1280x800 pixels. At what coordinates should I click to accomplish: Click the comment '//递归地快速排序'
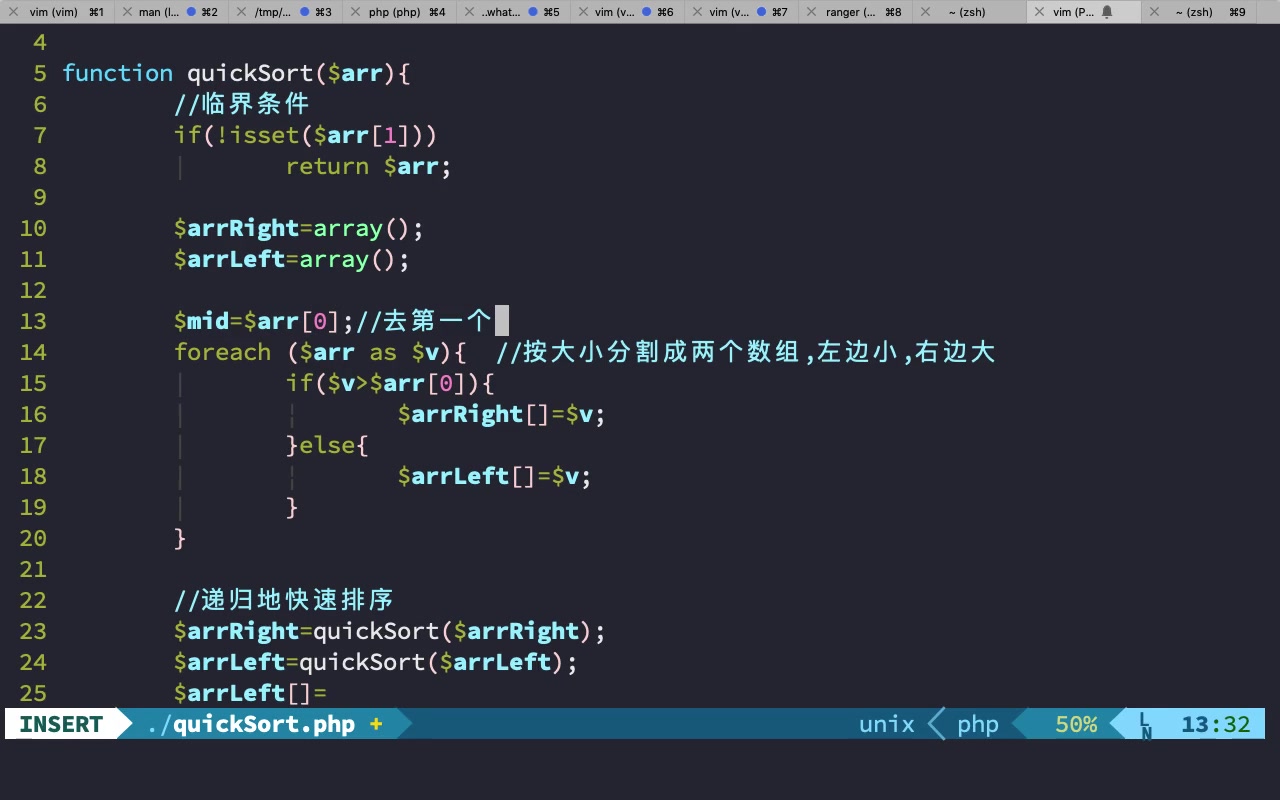coord(284,600)
